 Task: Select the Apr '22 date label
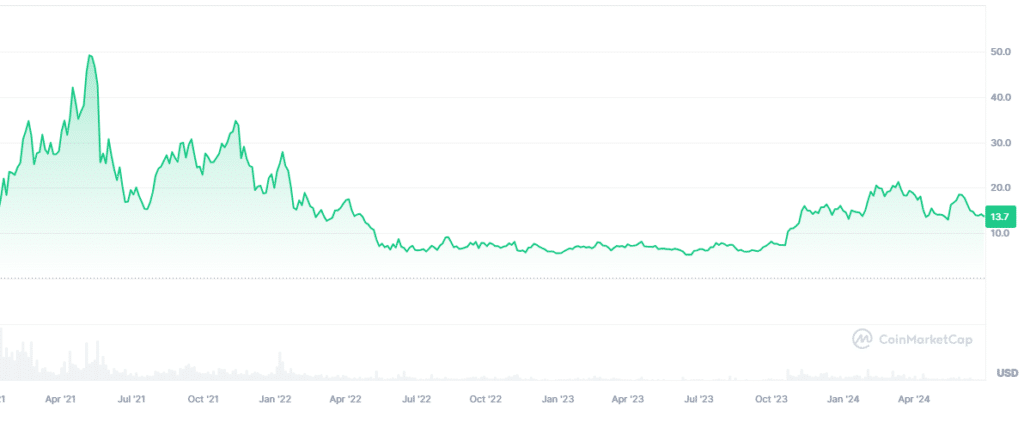click(345, 399)
